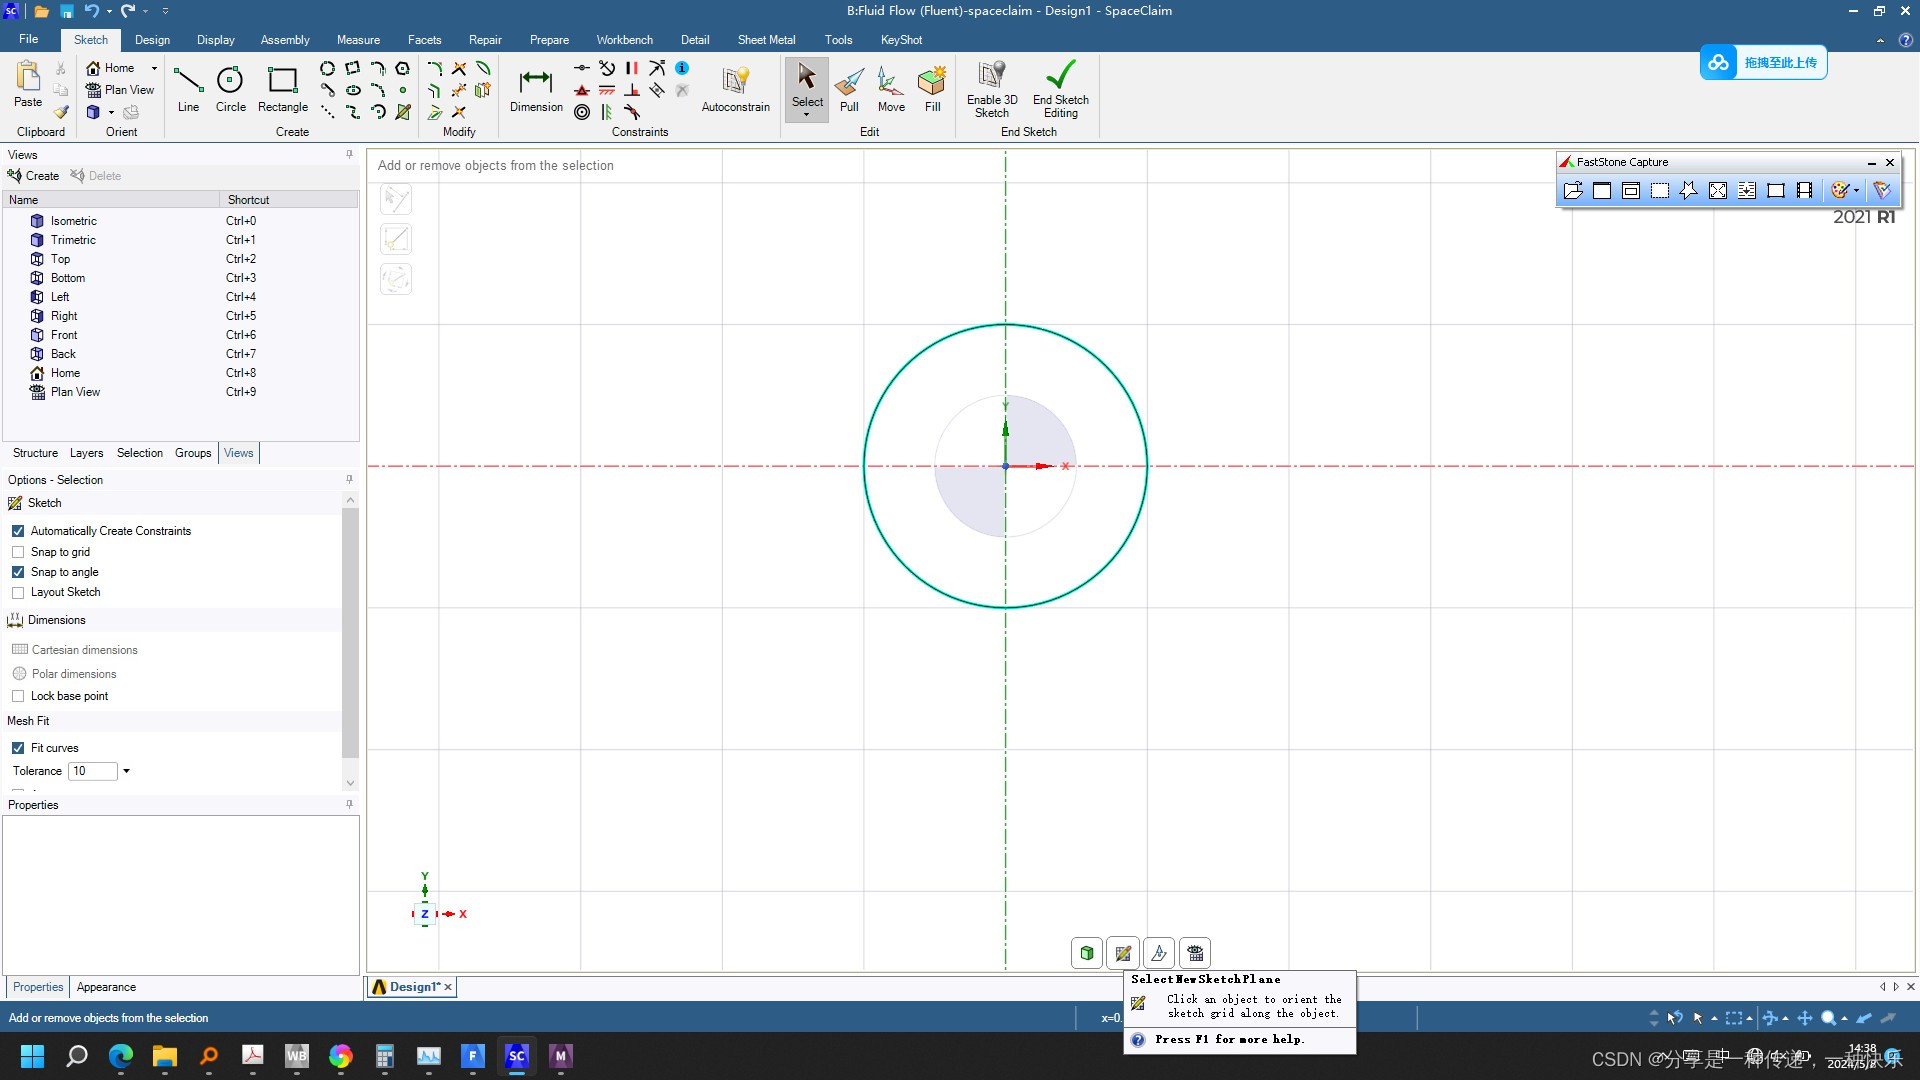This screenshot has width=1920, height=1080.
Task: Activate the Pull tool
Action: [848, 88]
